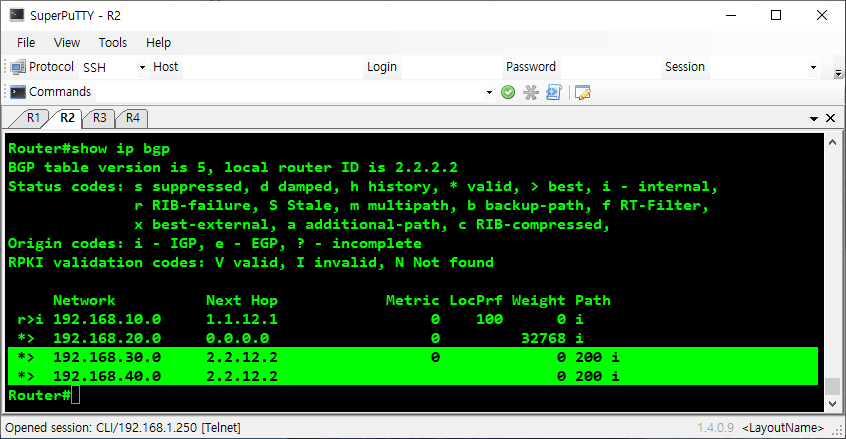The width and height of the screenshot is (846, 439).
Task: Open the Tools menu
Action: tap(113, 43)
